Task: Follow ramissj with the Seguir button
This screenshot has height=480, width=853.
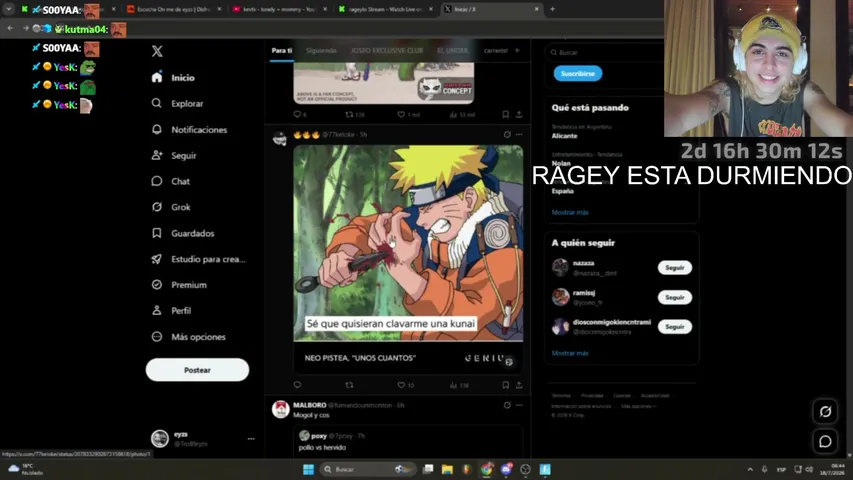Action: pyautogui.click(x=675, y=297)
